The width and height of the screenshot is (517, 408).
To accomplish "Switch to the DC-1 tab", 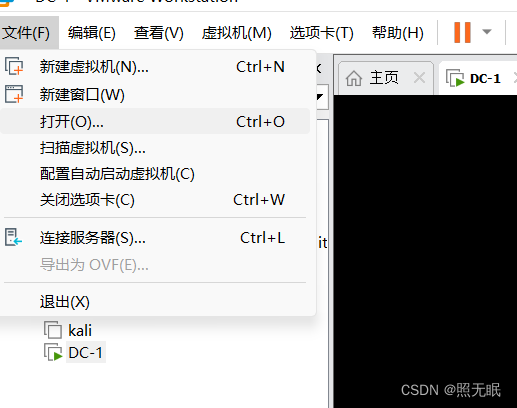I will [478, 78].
